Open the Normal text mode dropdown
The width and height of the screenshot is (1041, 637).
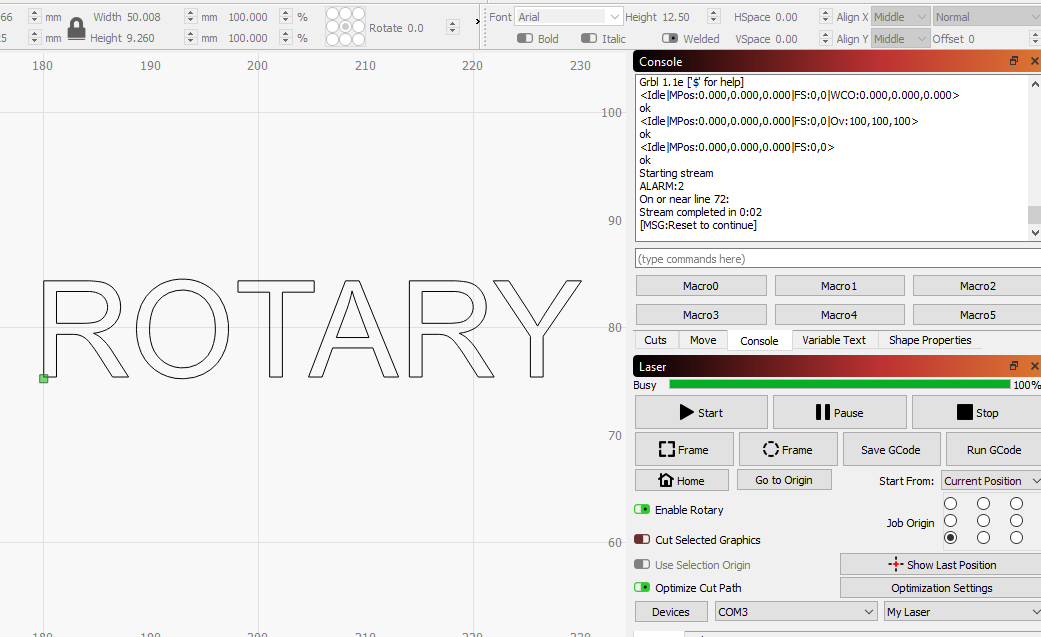987,17
